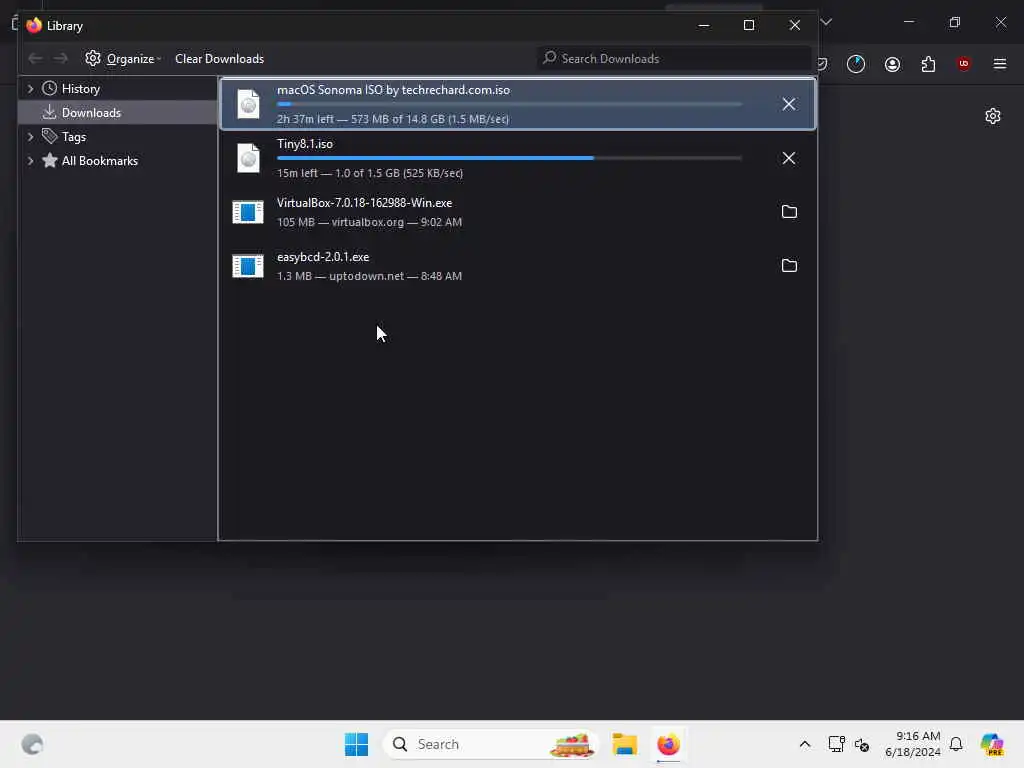1024x768 pixels.
Task: Open the clock and date panel
Action: 913,744
